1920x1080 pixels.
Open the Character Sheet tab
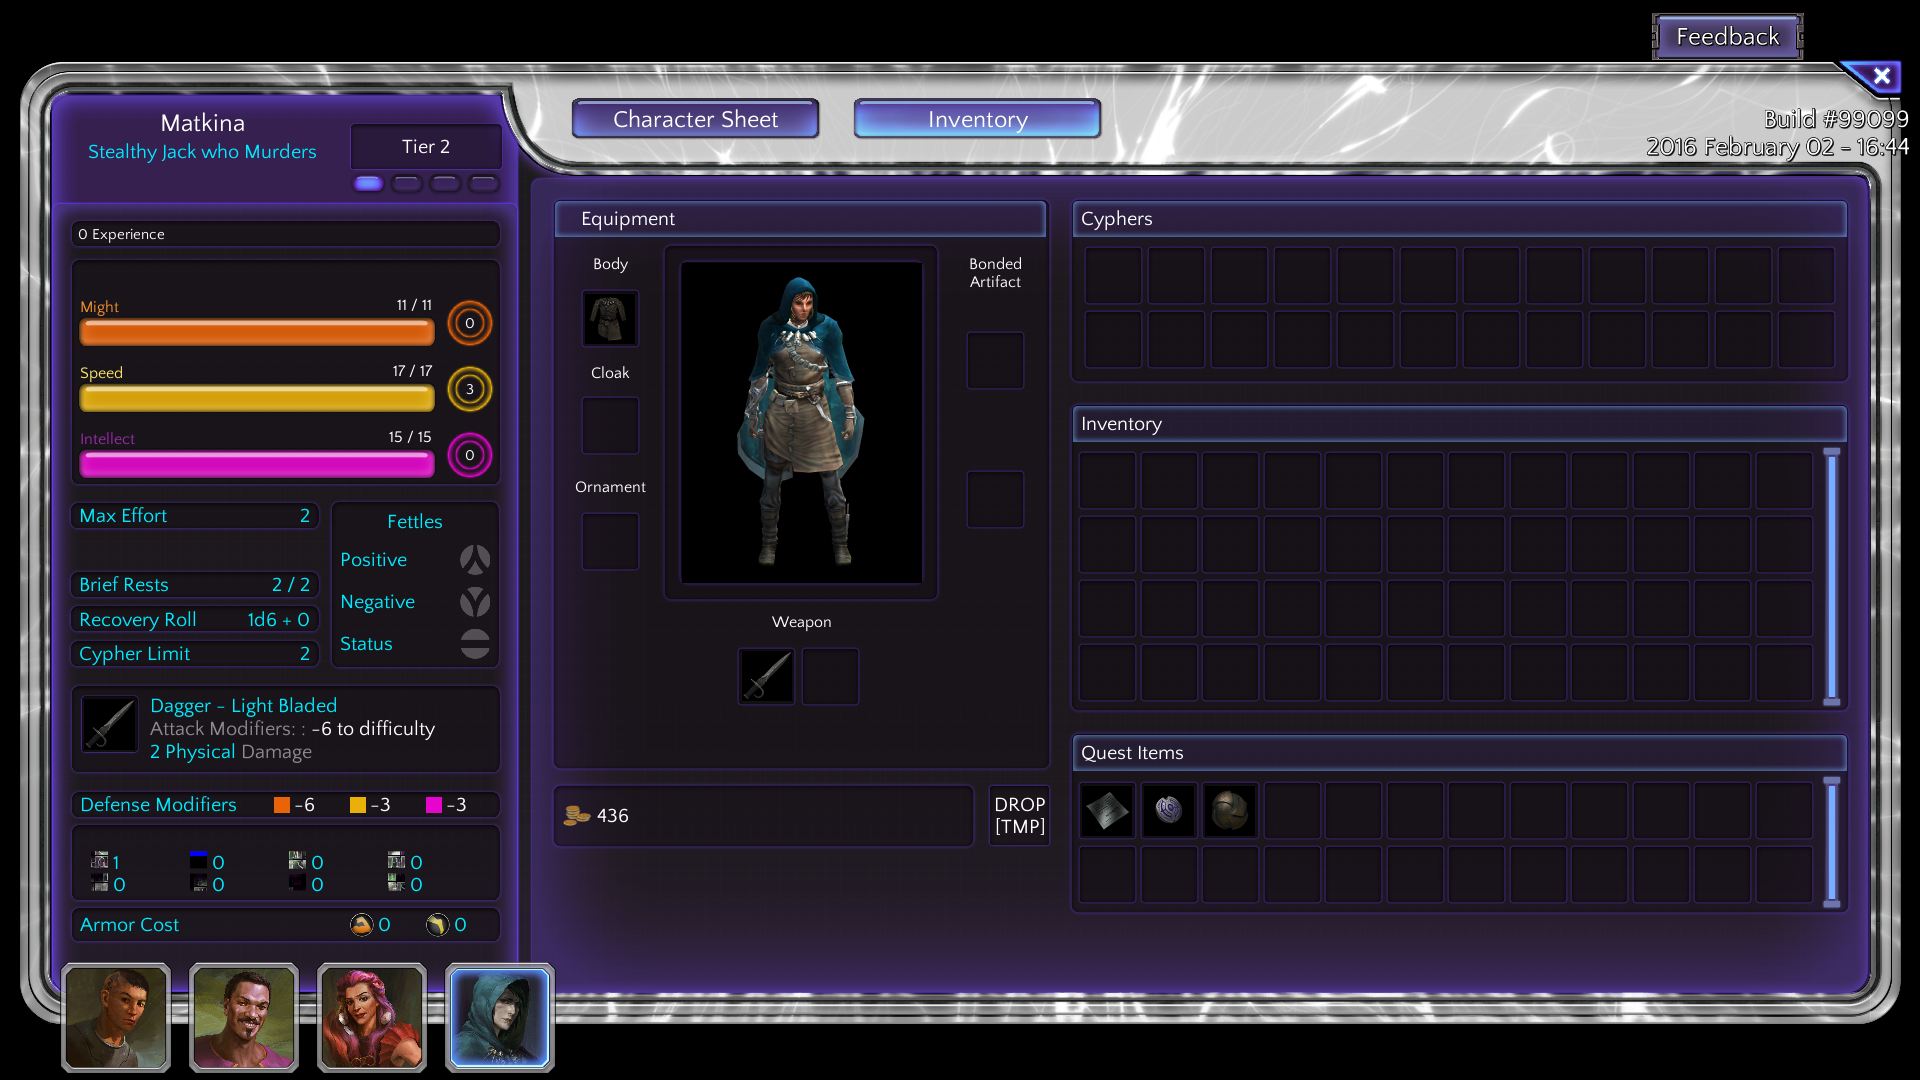(696, 119)
